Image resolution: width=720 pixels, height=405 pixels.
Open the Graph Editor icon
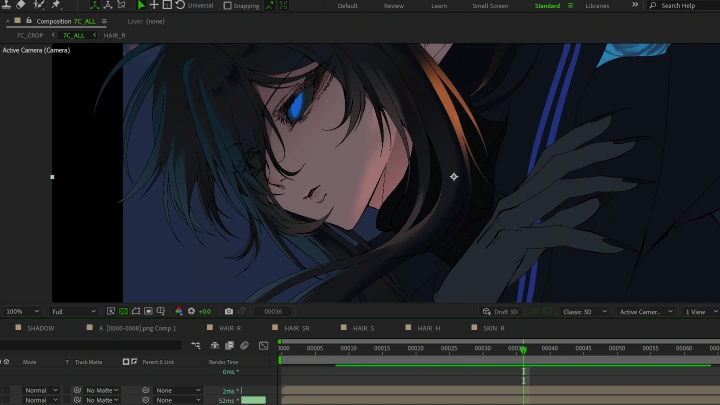263,345
